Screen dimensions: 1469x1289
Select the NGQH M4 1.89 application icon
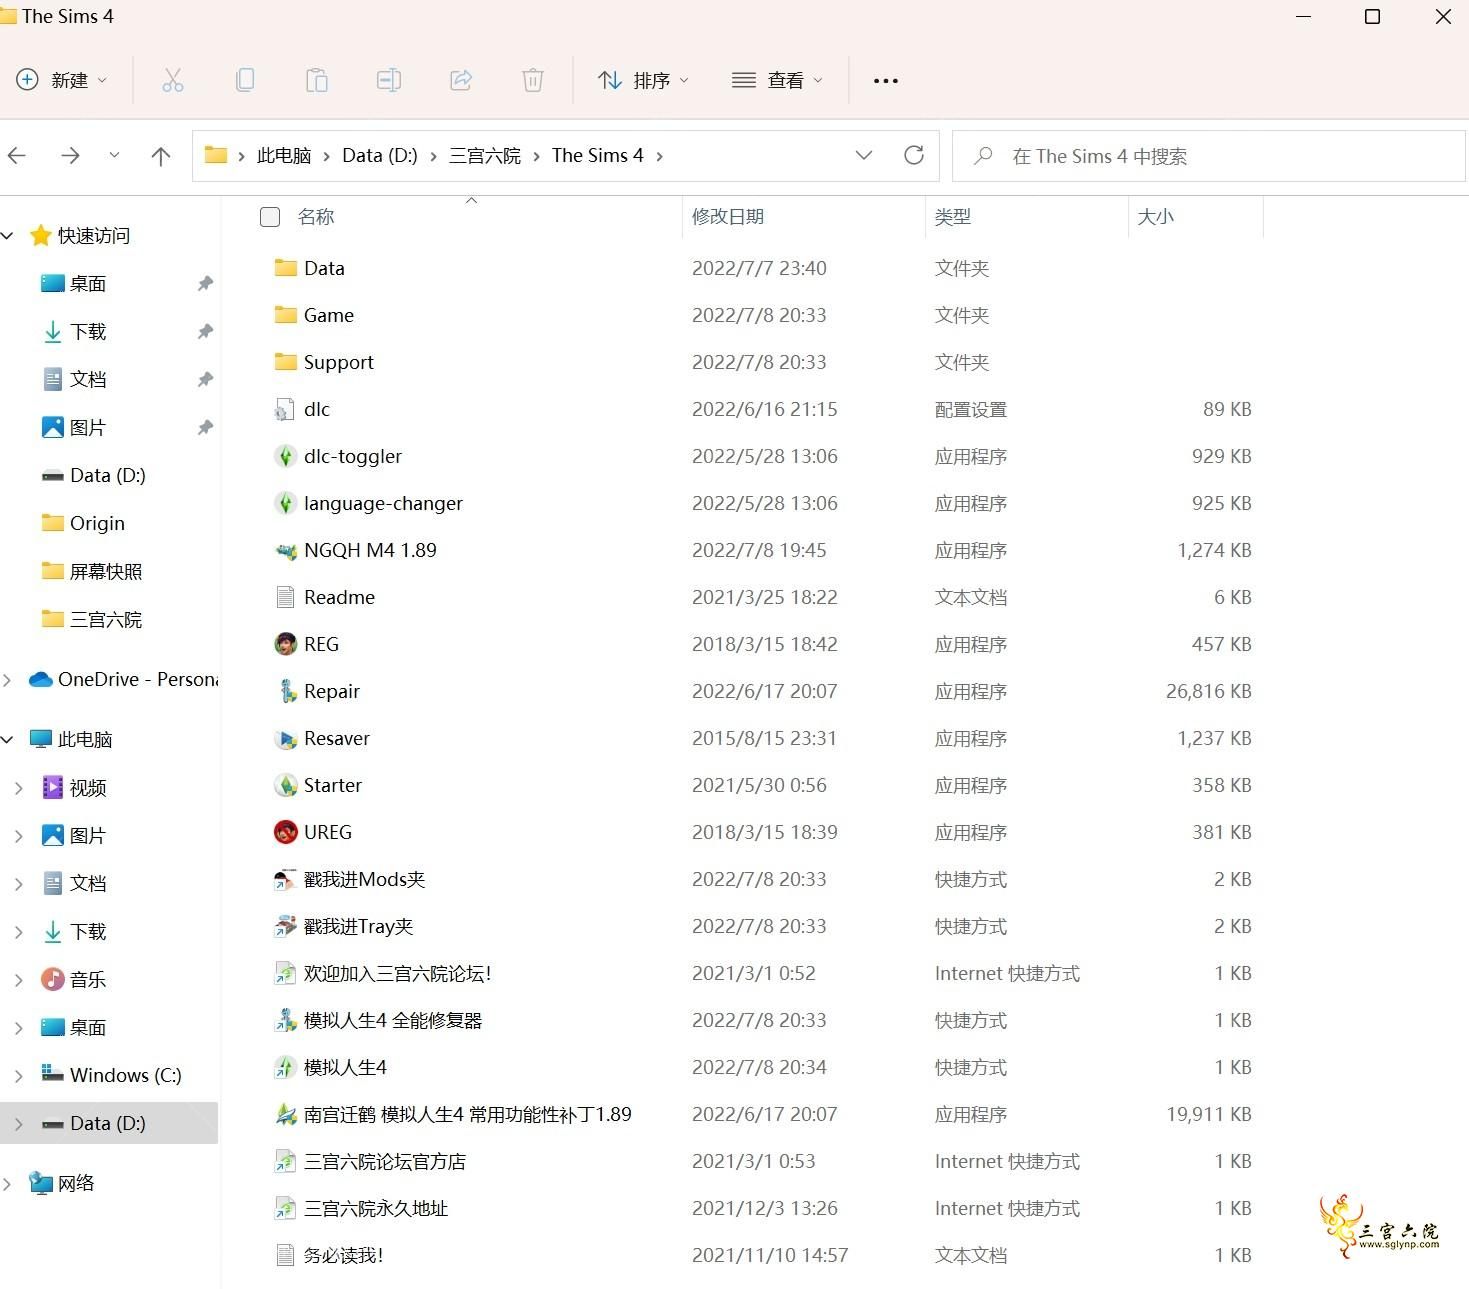[286, 550]
